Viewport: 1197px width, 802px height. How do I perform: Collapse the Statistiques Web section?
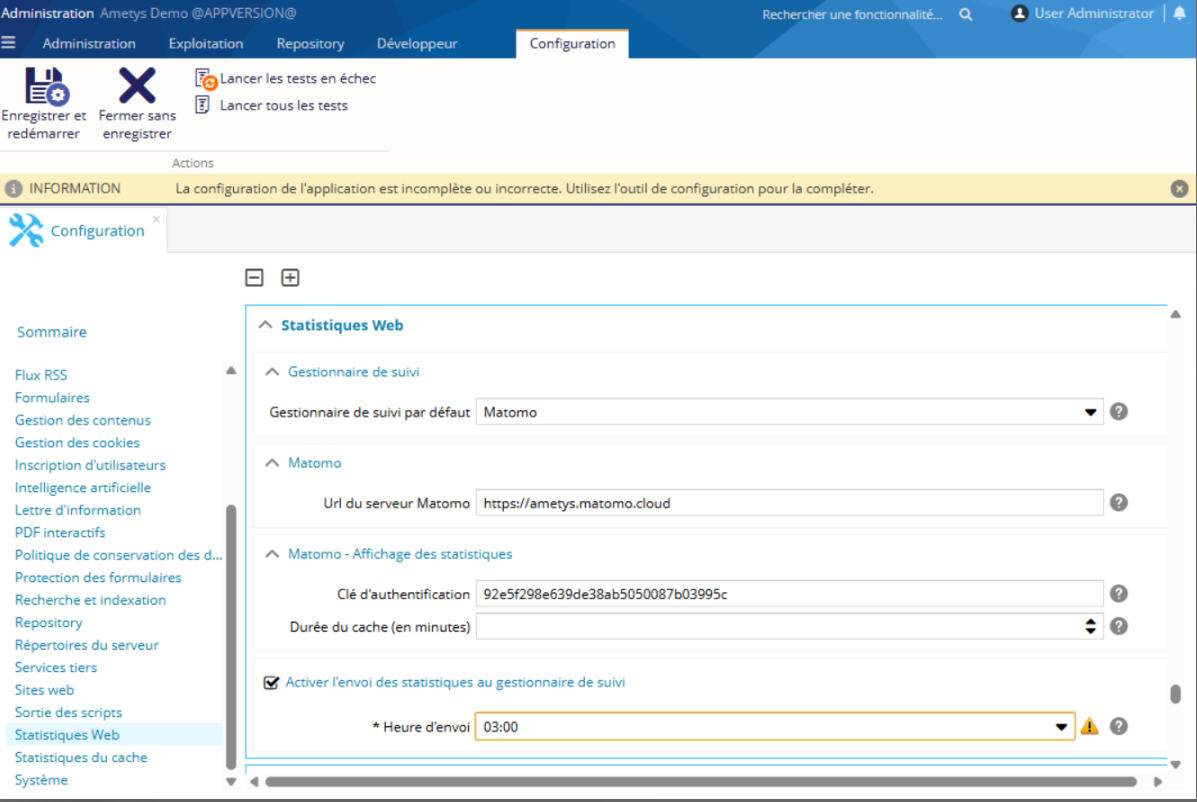pos(265,325)
